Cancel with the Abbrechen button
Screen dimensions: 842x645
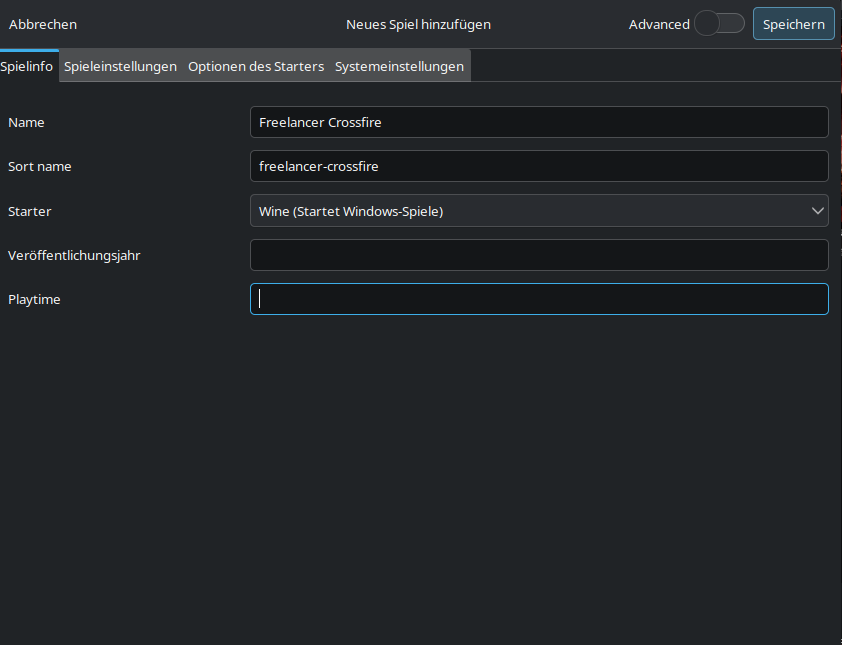[x=43, y=24]
